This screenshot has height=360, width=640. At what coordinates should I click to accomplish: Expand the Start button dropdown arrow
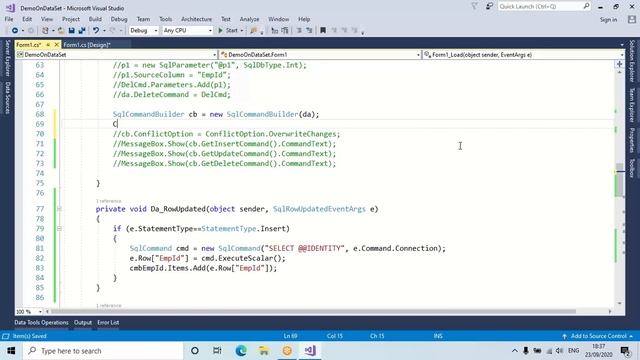point(242,31)
